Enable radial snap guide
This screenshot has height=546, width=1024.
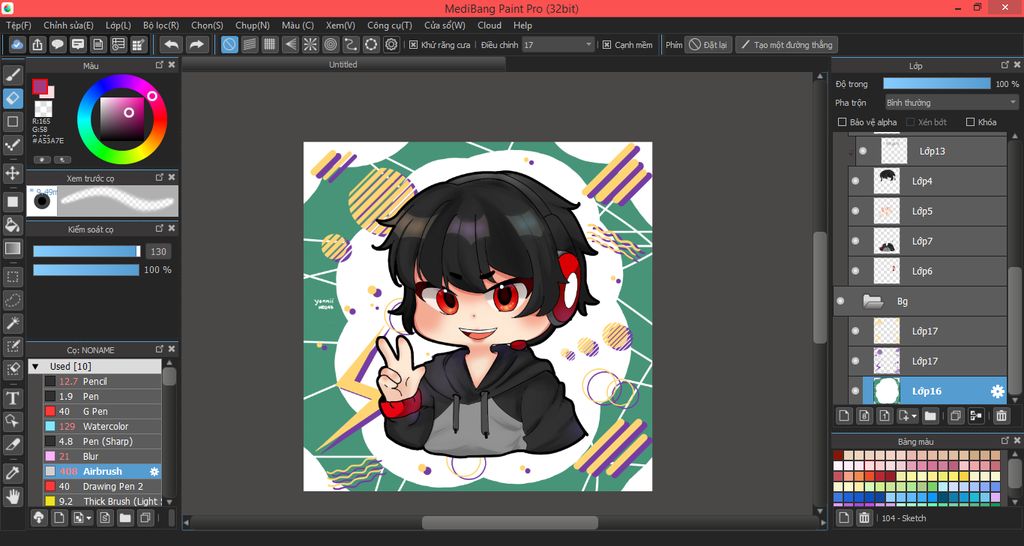click(310, 44)
